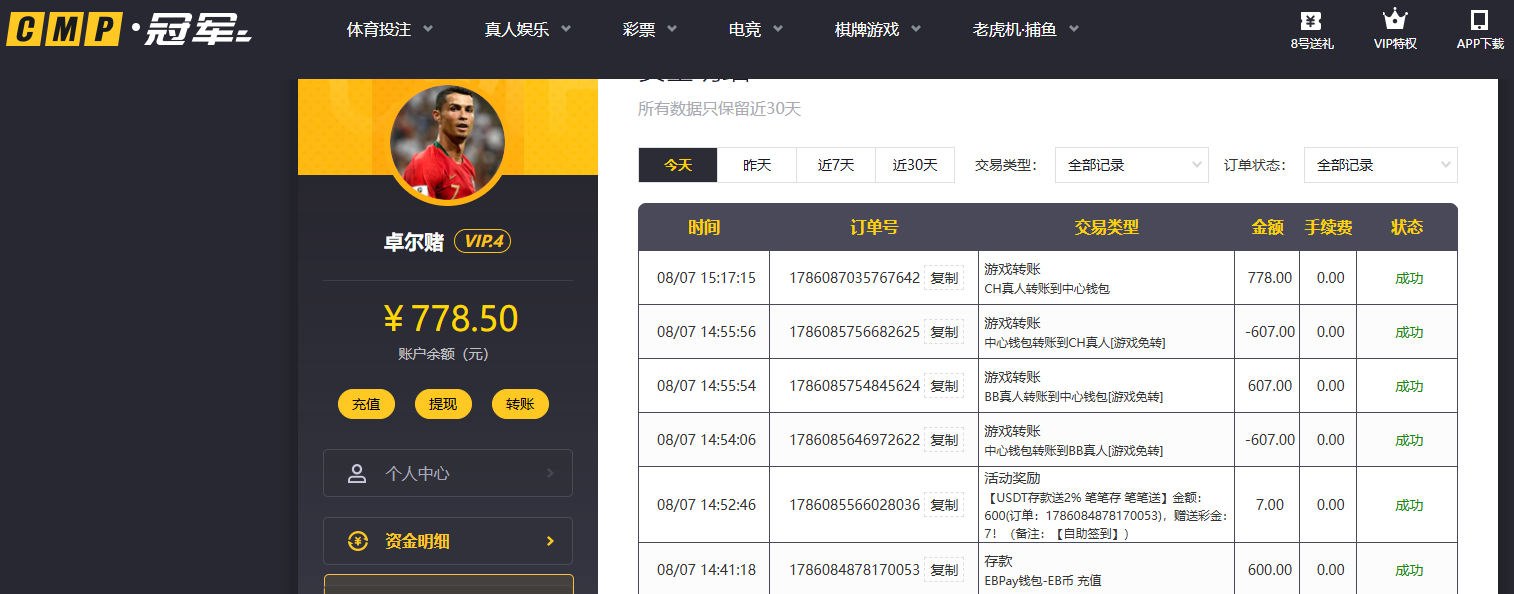Expand the 电竞 menu
The width and height of the screenshot is (1514, 594).
(x=755, y=30)
